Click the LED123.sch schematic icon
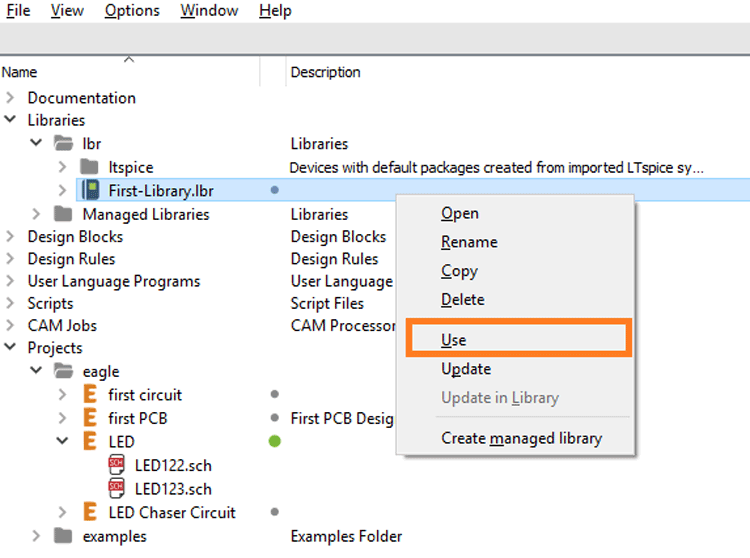This screenshot has width=750, height=558. [116, 488]
